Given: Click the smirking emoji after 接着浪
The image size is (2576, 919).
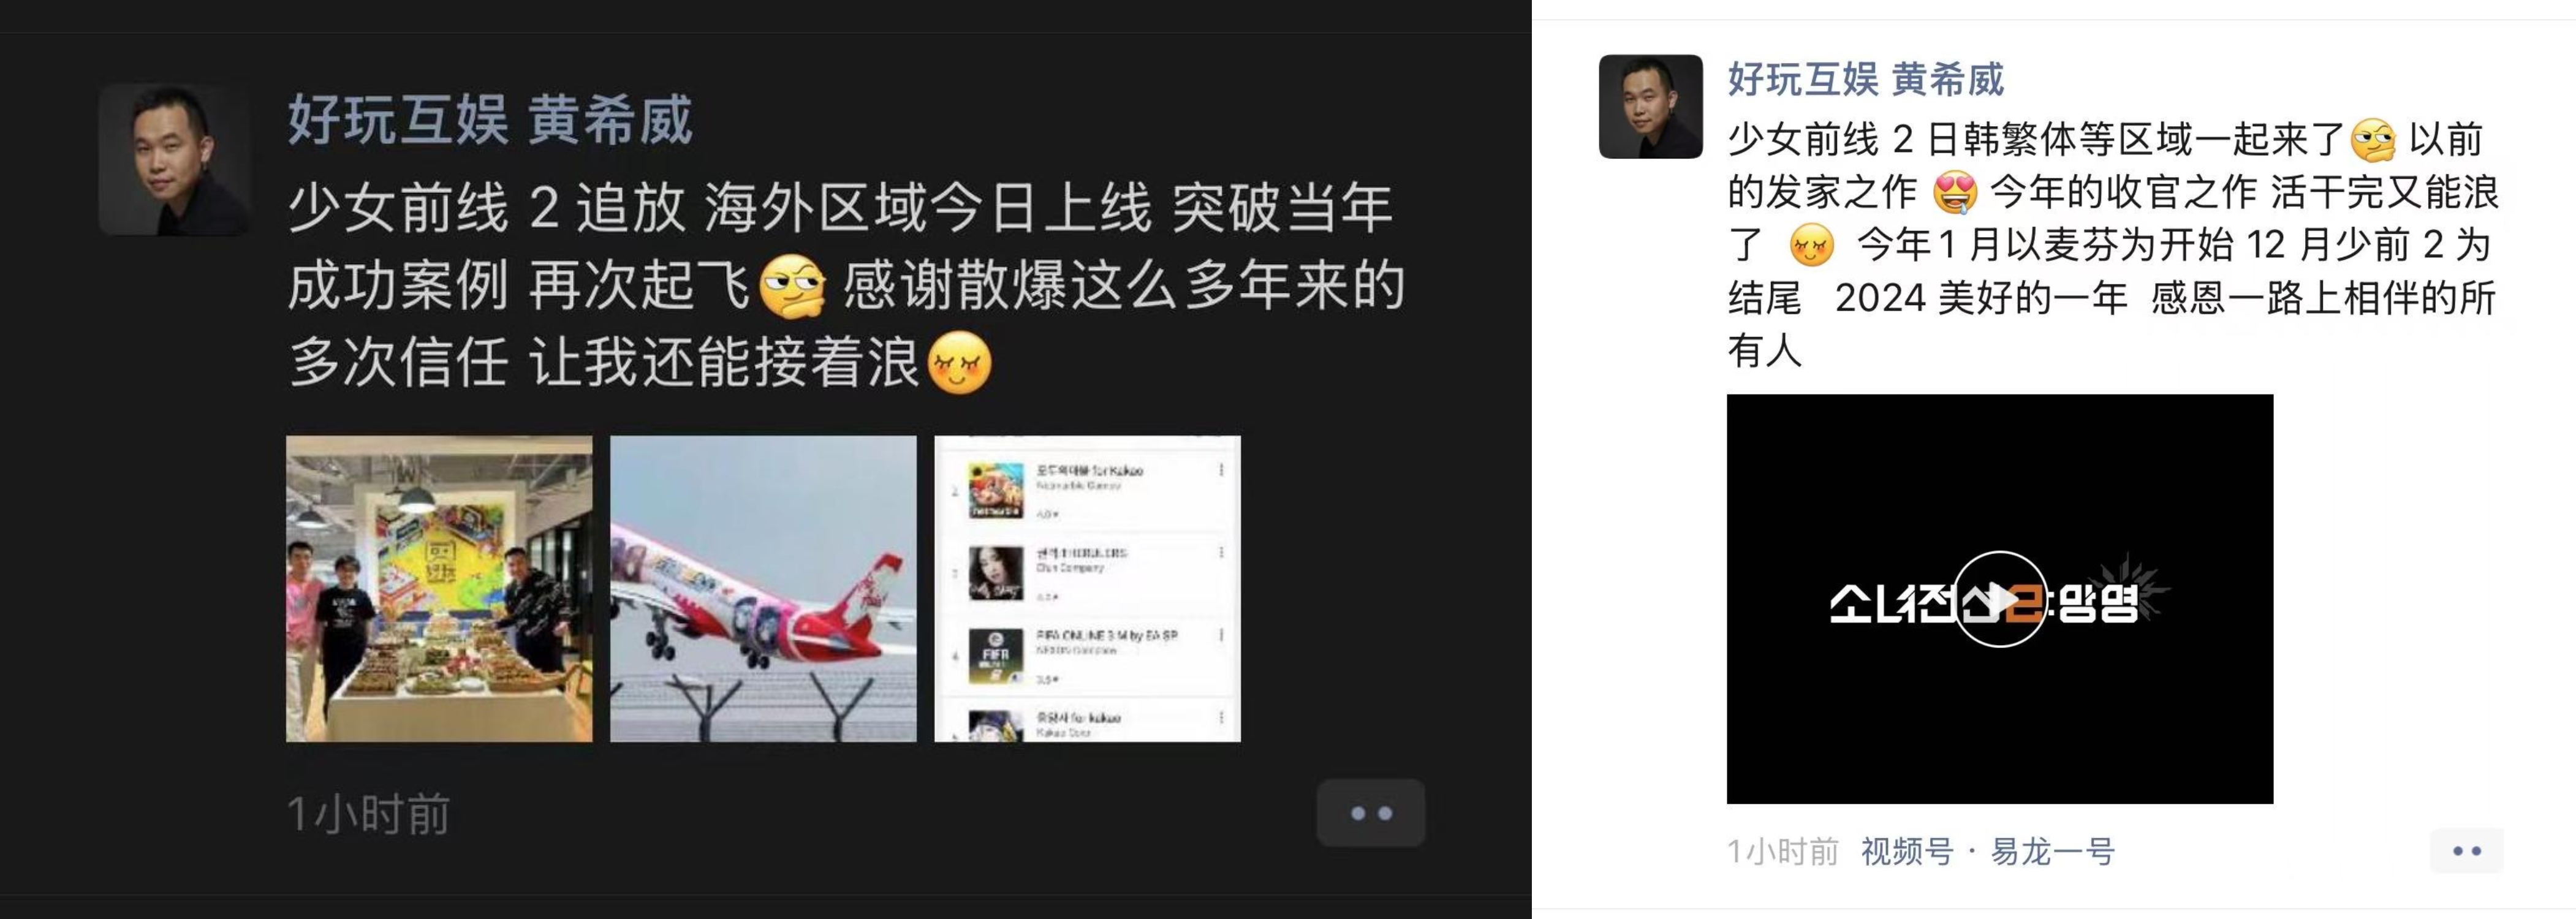Looking at the screenshot, I should click(960, 362).
